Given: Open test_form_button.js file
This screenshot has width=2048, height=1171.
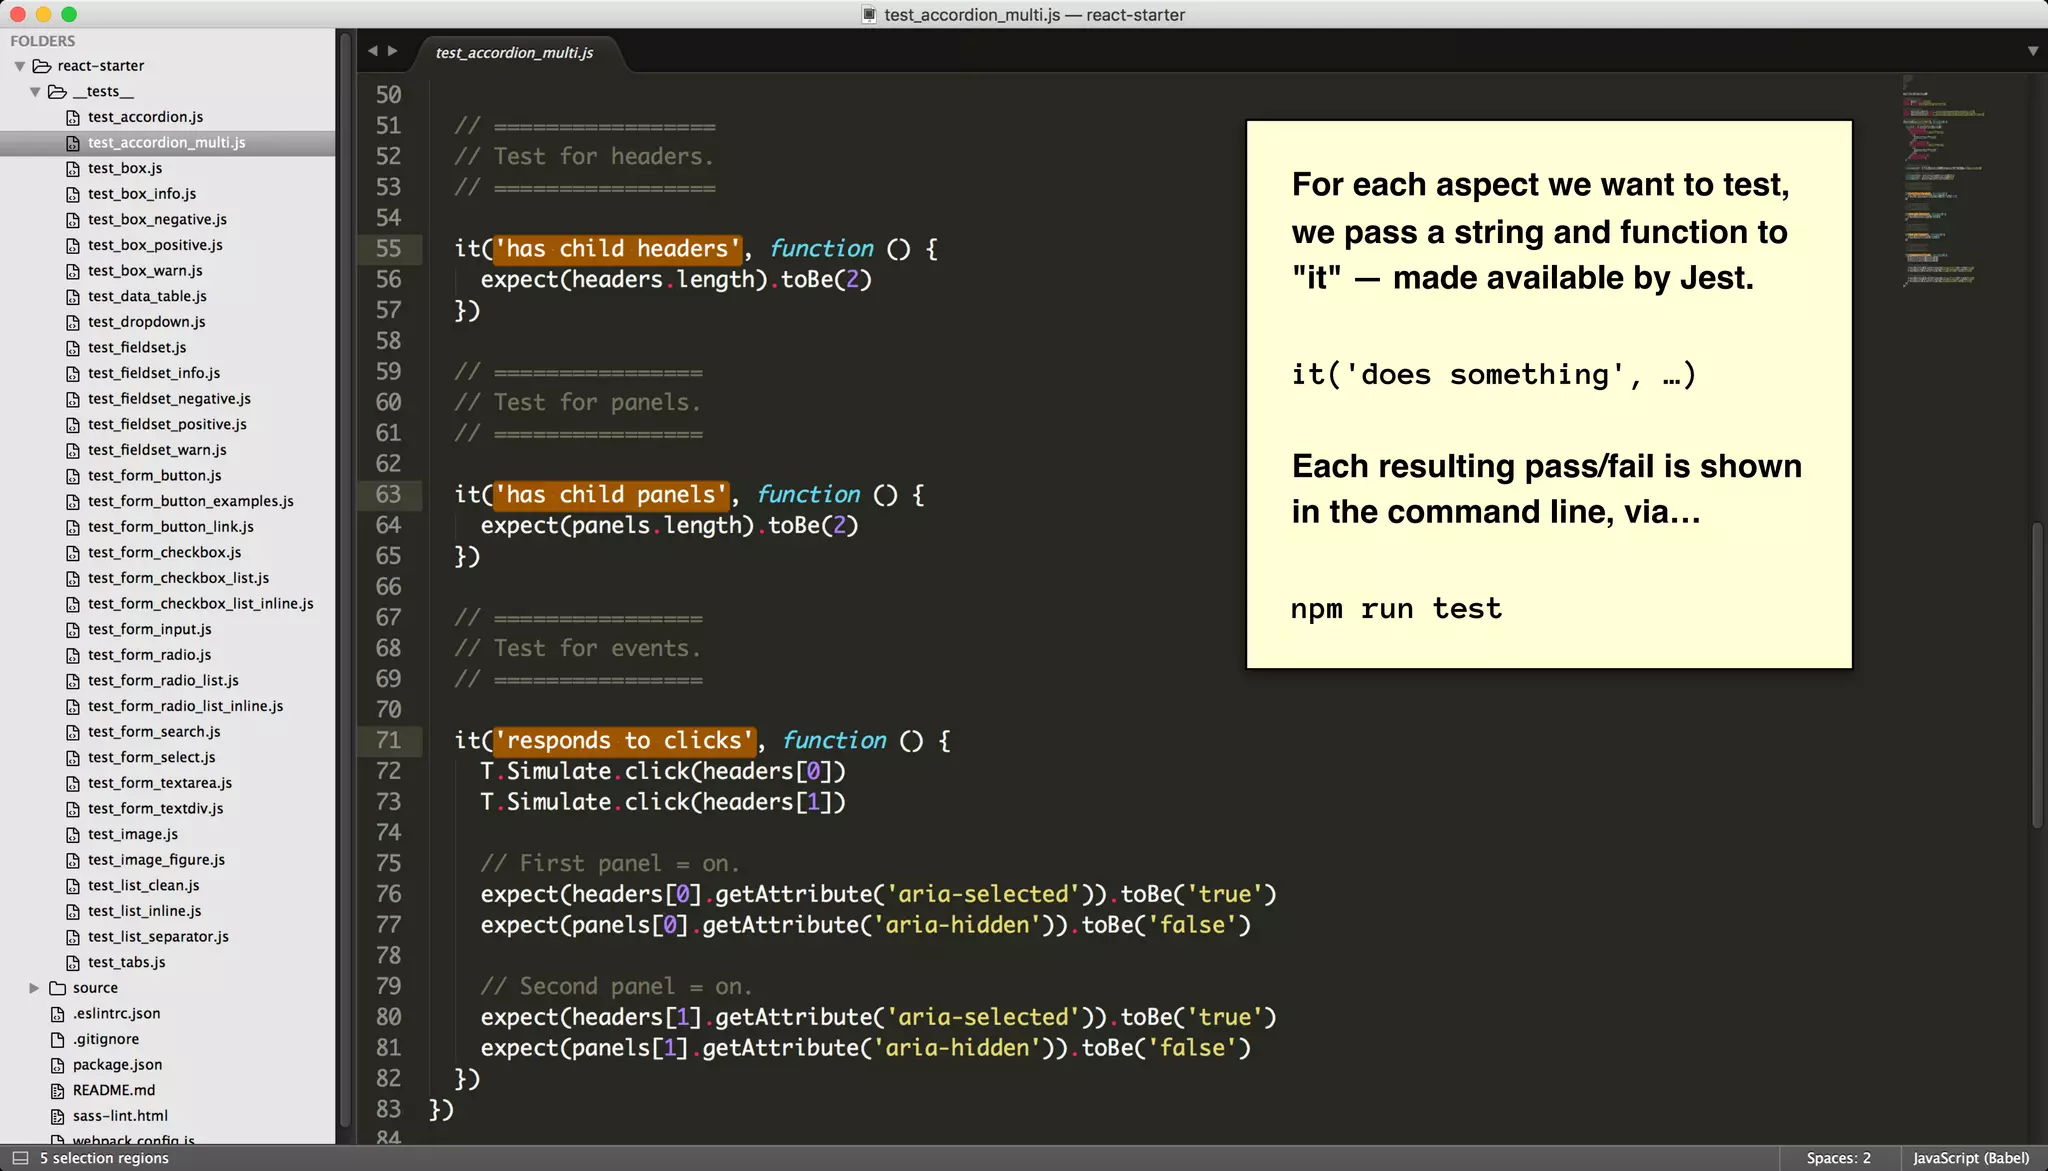Looking at the screenshot, I should (x=155, y=476).
